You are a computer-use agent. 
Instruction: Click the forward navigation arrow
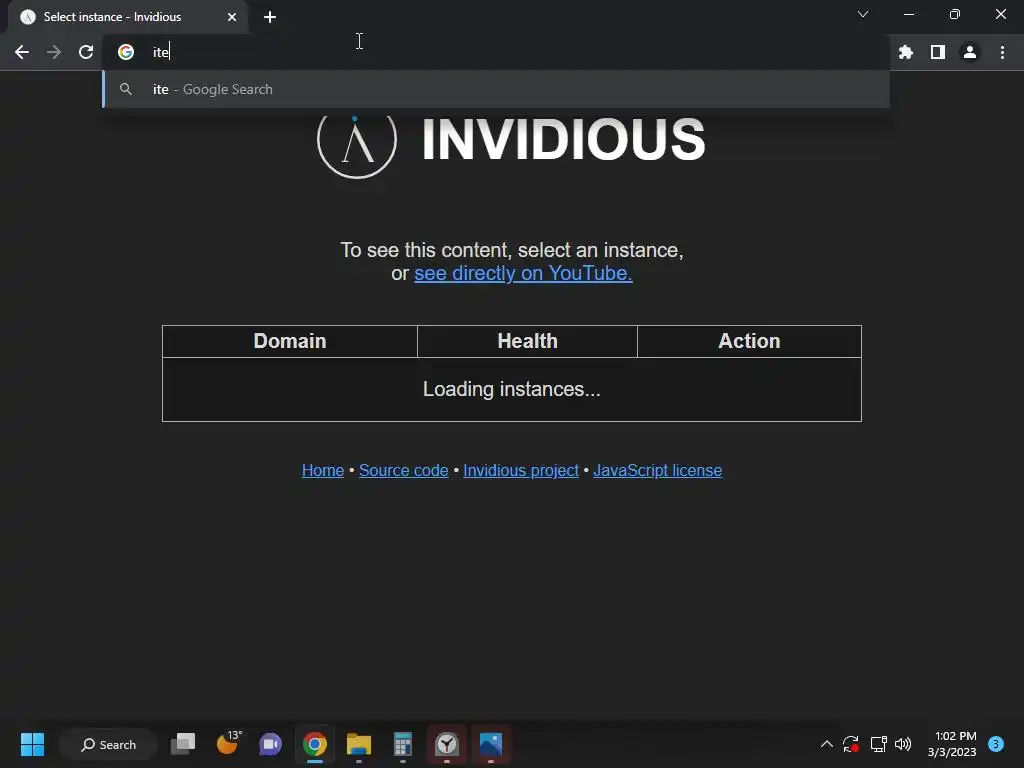(54, 52)
